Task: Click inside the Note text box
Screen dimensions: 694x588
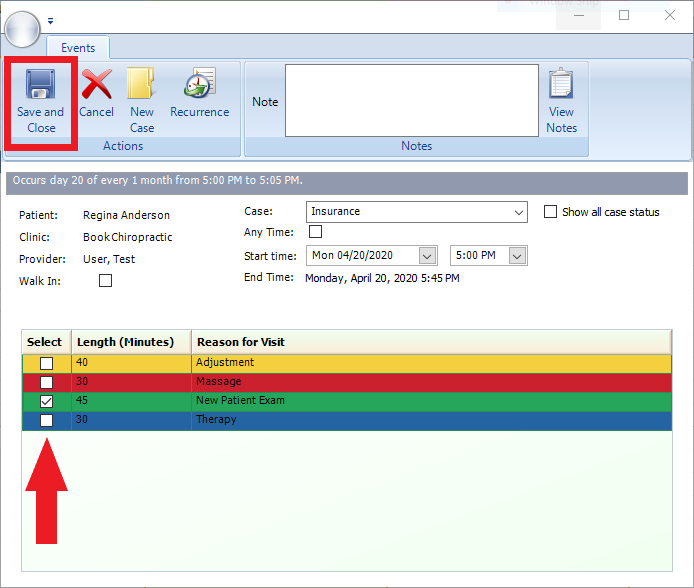Action: (412, 100)
